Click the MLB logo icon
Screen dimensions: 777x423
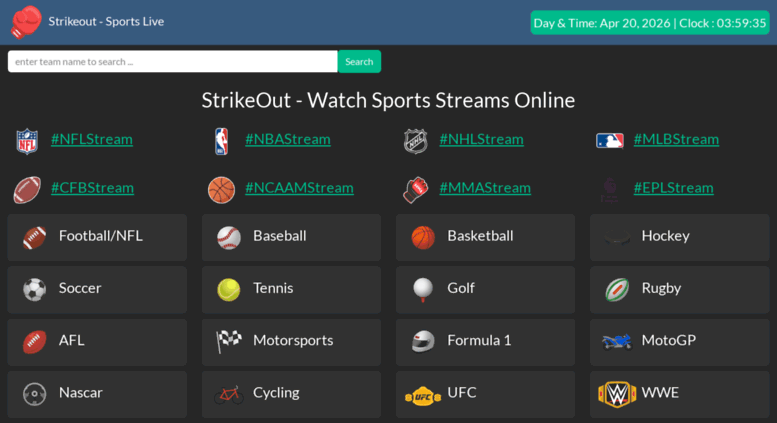(610, 141)
